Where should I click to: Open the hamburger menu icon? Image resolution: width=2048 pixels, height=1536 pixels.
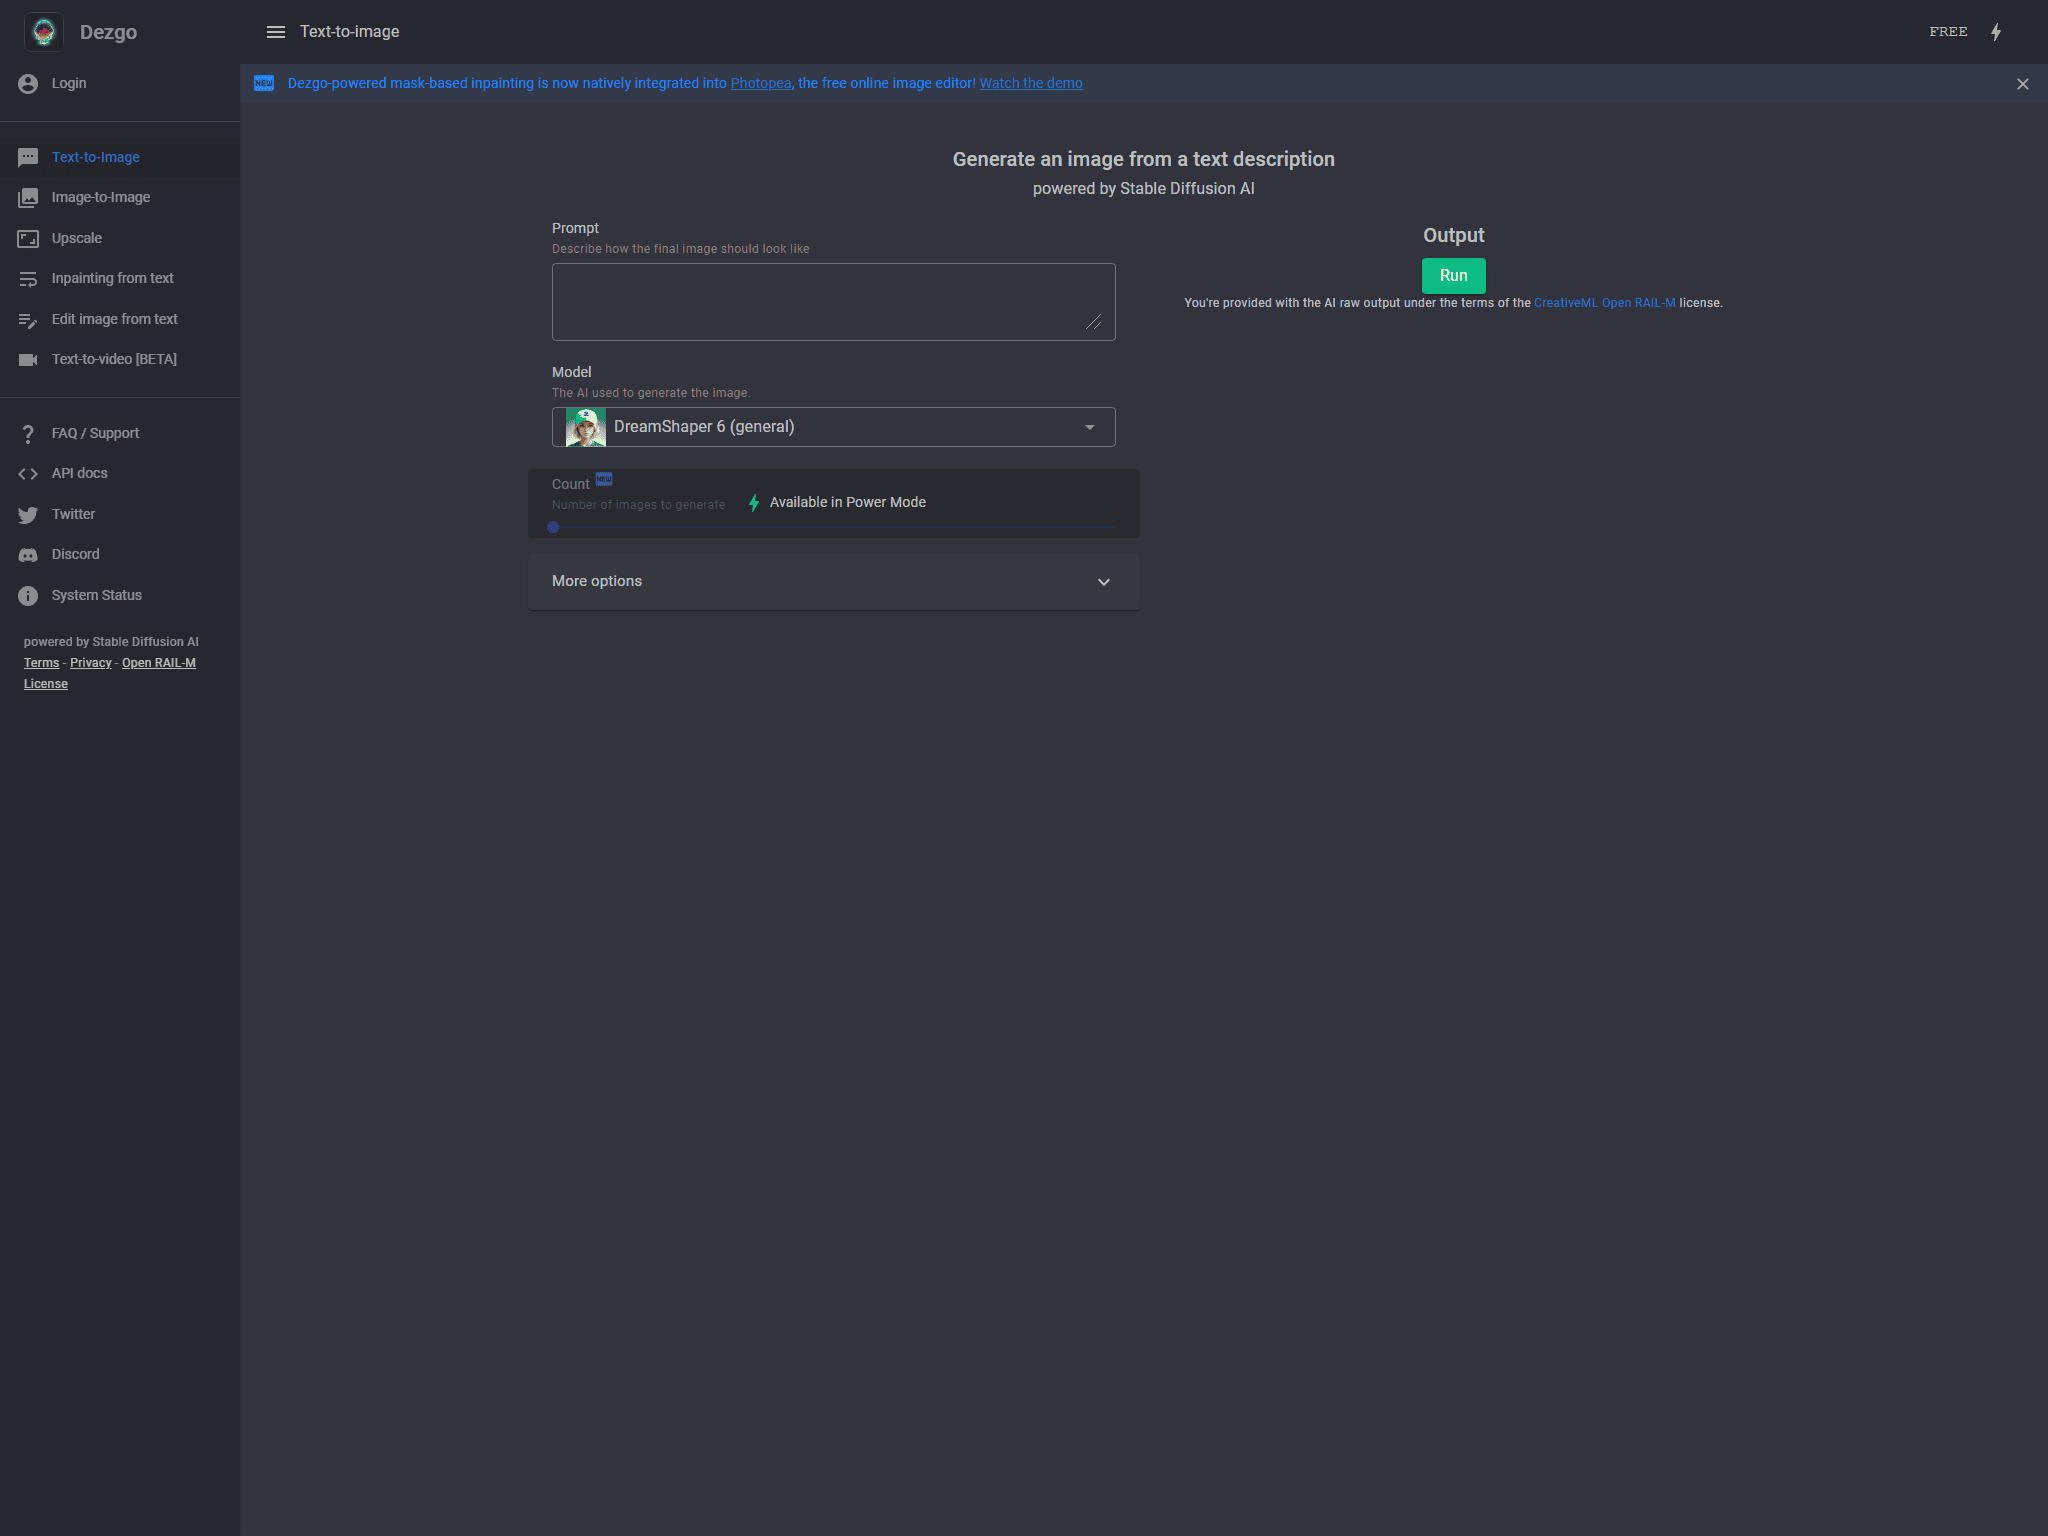[276, 32]
